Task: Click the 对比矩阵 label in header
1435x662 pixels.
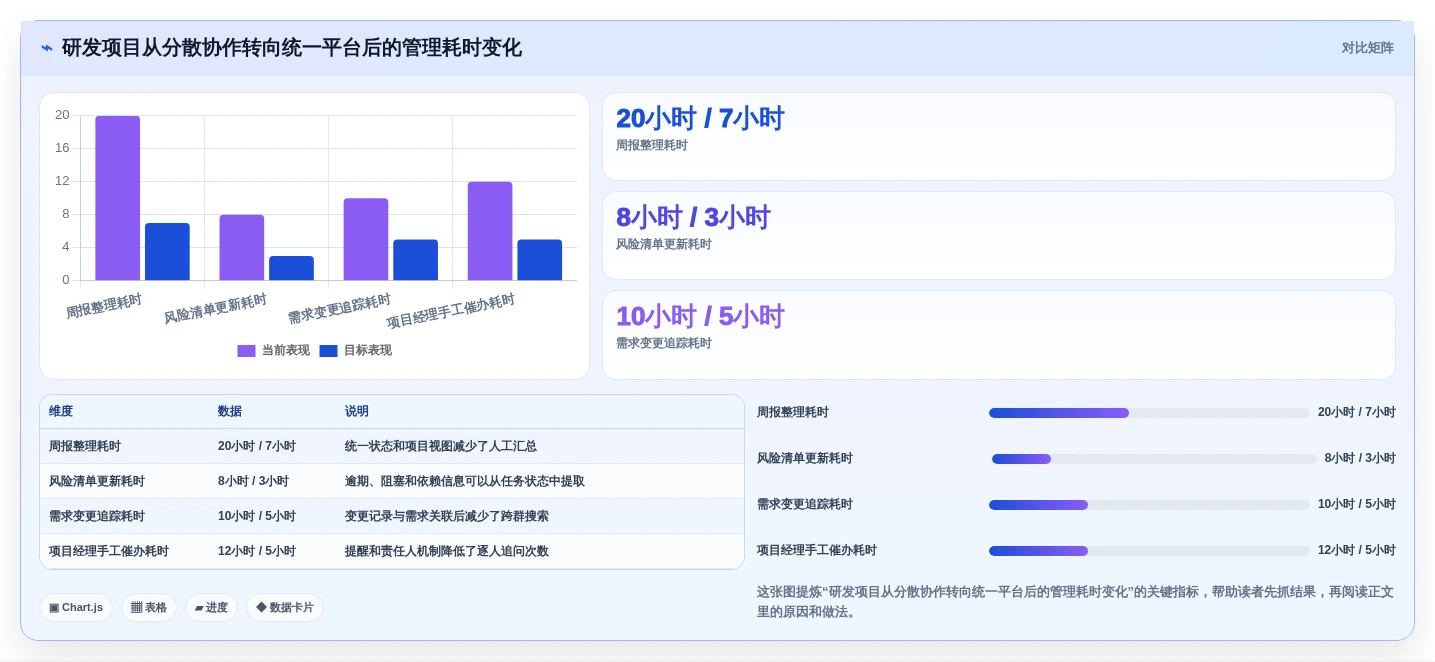Action: point(1367,48)
